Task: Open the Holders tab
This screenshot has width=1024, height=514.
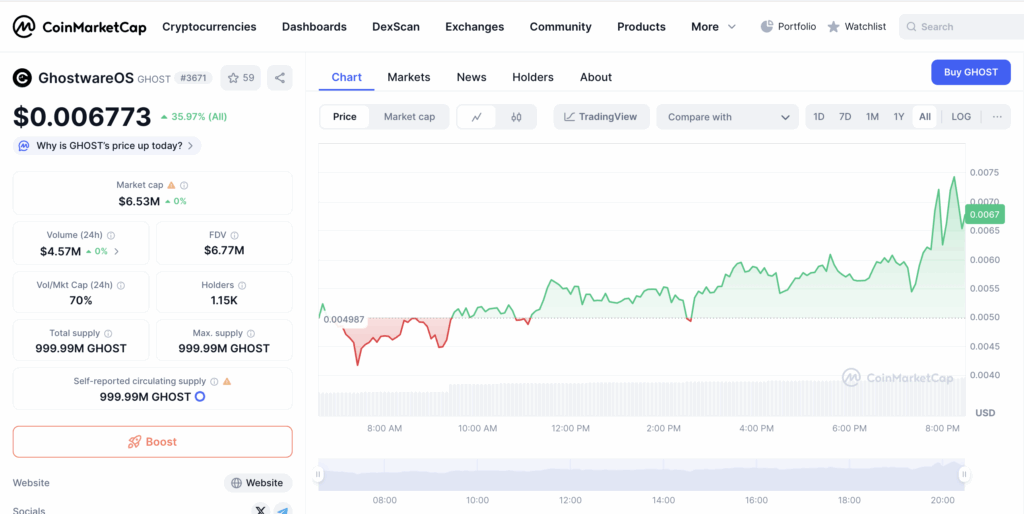Action: (x=532, y=77)
